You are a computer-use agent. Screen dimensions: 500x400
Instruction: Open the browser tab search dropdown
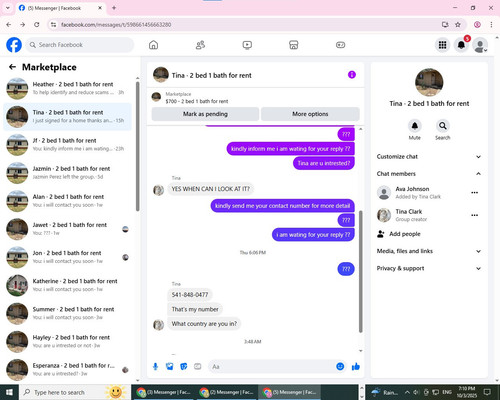8,8
